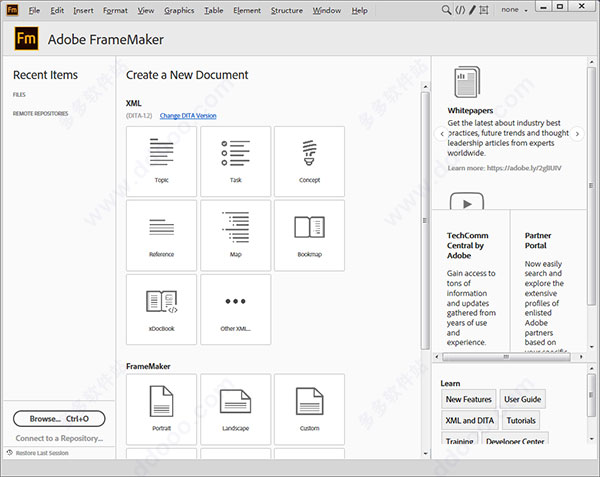This screenshot has width=600, height=477.
Task: Click right arrow of horizontal resources scrollbar
Action: tap(581, 357)
